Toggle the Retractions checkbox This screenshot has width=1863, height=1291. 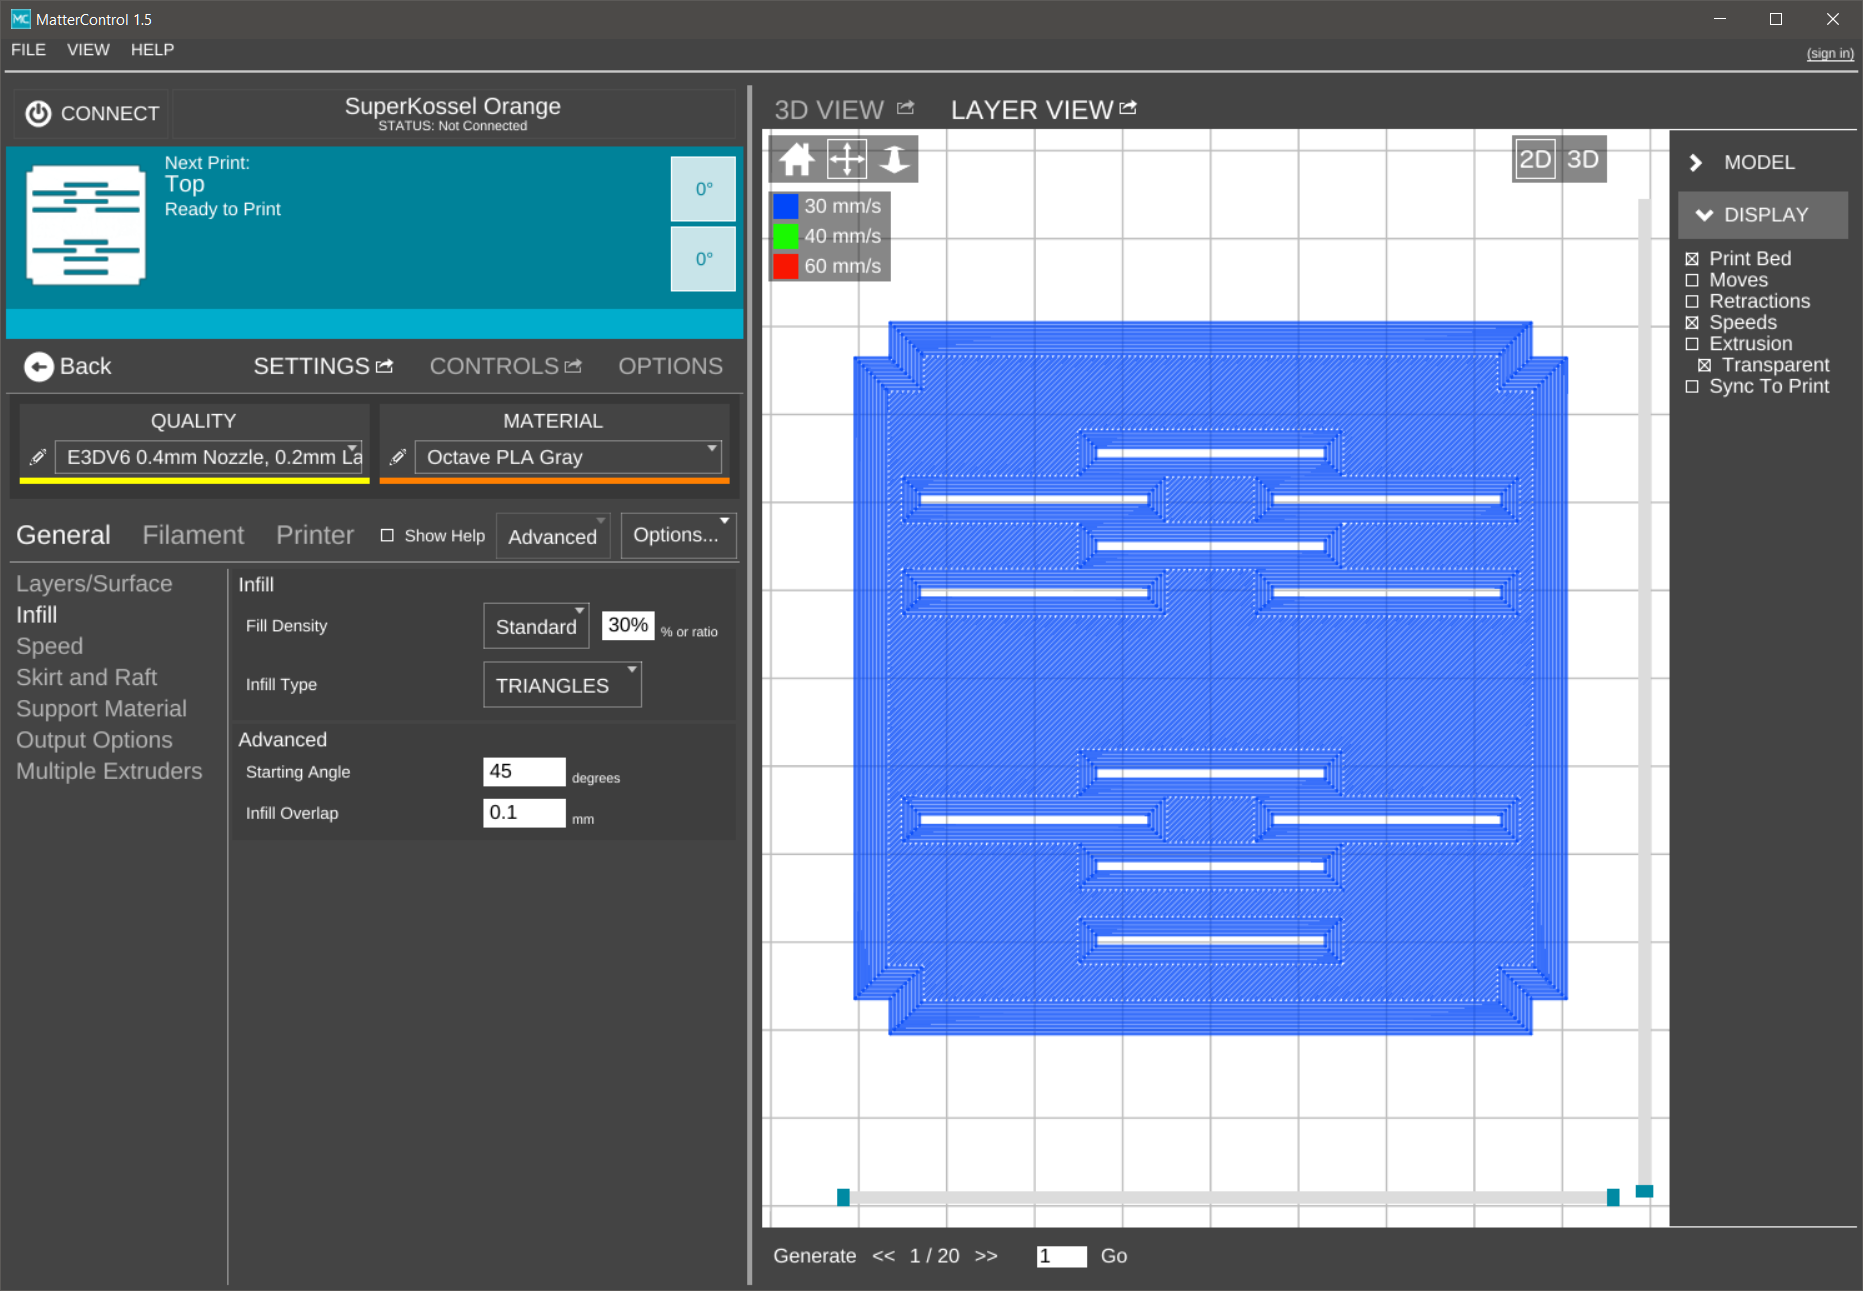(x=1692, y=302)
